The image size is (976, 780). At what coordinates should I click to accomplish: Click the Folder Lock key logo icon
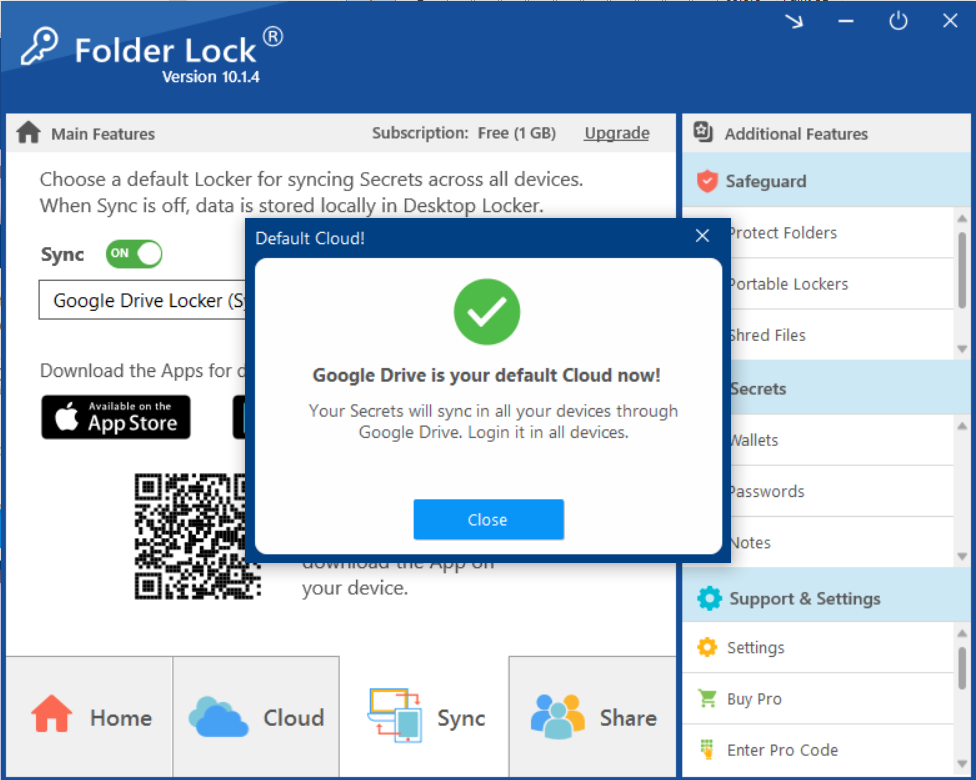[39, 46]
